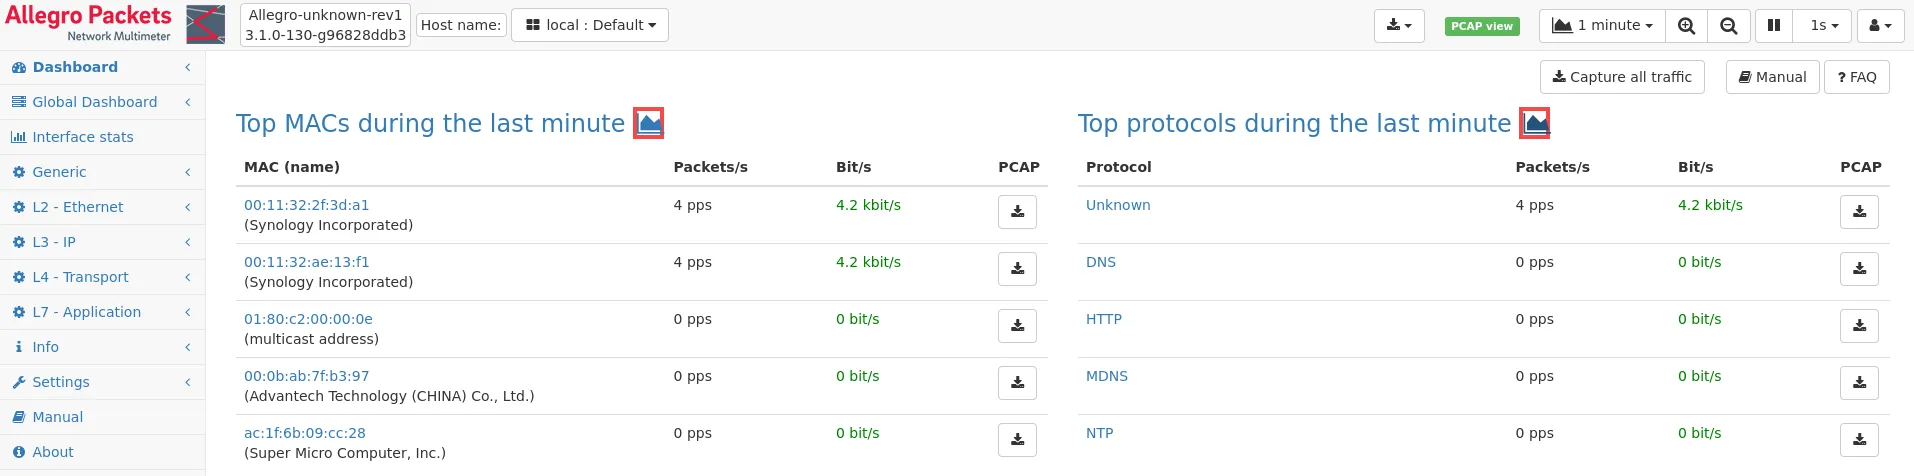
Task: Toggle the PCAP view badge
Action: click(x=1482, y=27)
